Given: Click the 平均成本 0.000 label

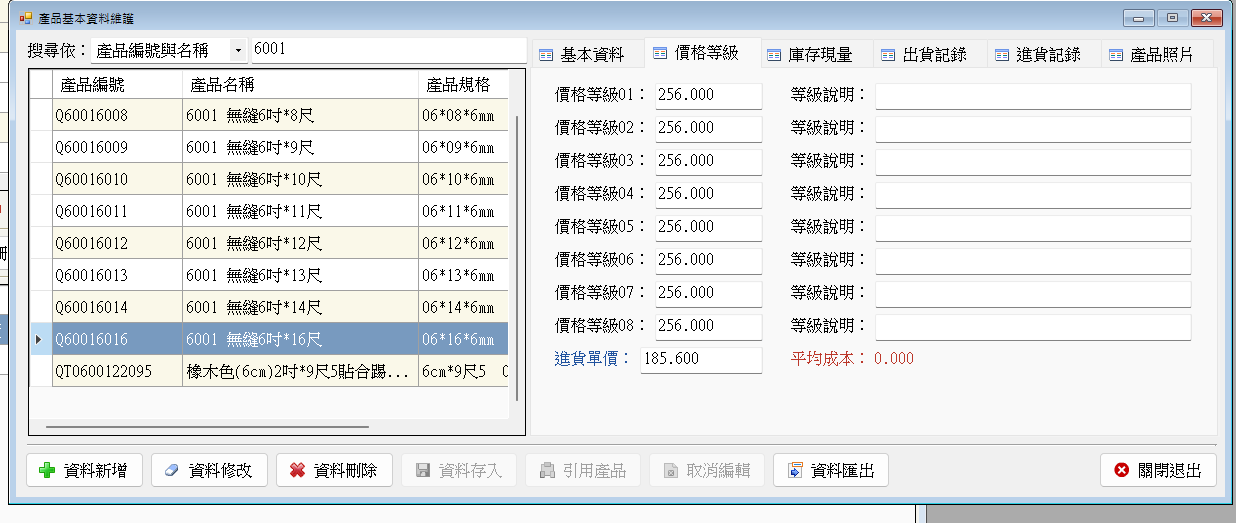Looking at the screenshot, I should 852,359.
